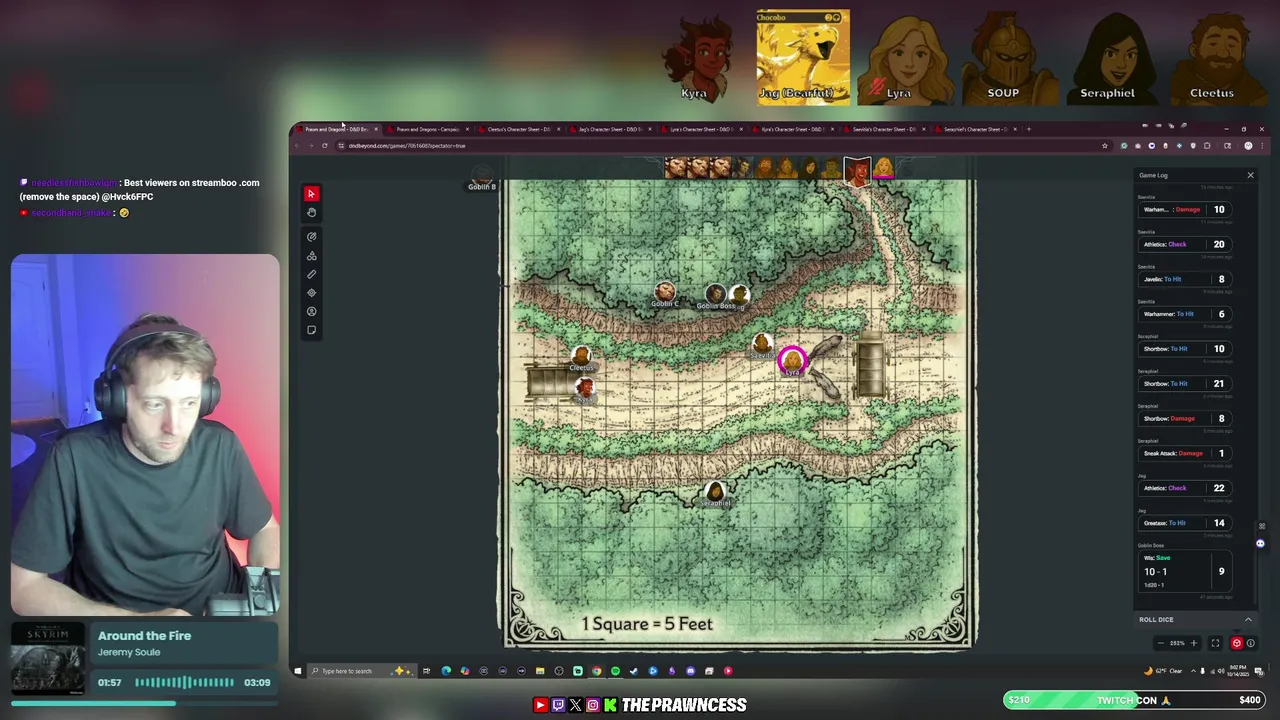This screenshot has width=1280, height=720.
Task: Zoom in with the plus button
Action: pos(1193,643)
